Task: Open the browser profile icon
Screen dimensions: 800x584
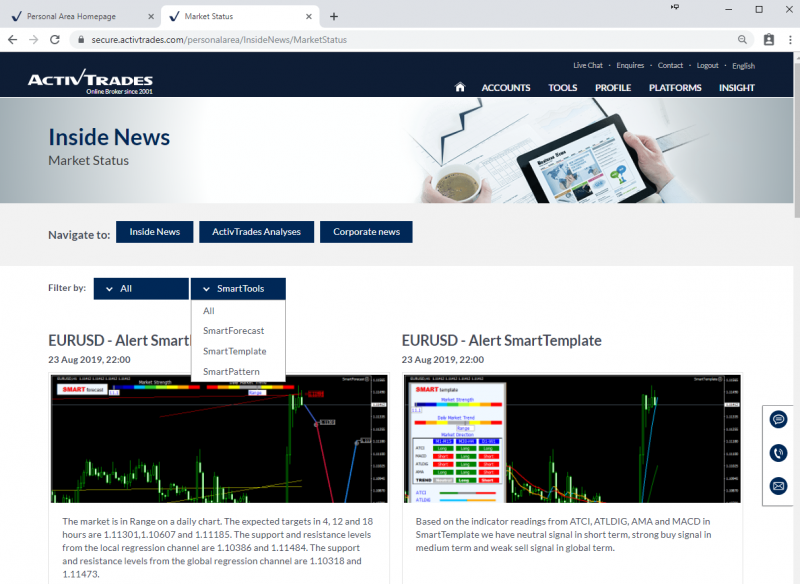Action: click(x=769, y=40)
